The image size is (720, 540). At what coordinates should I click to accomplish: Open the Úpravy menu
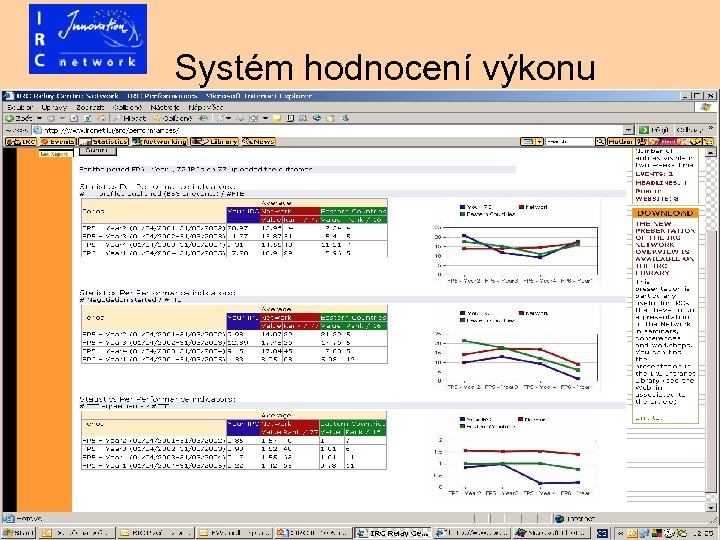pyautogui.click(x=54, y=107)
